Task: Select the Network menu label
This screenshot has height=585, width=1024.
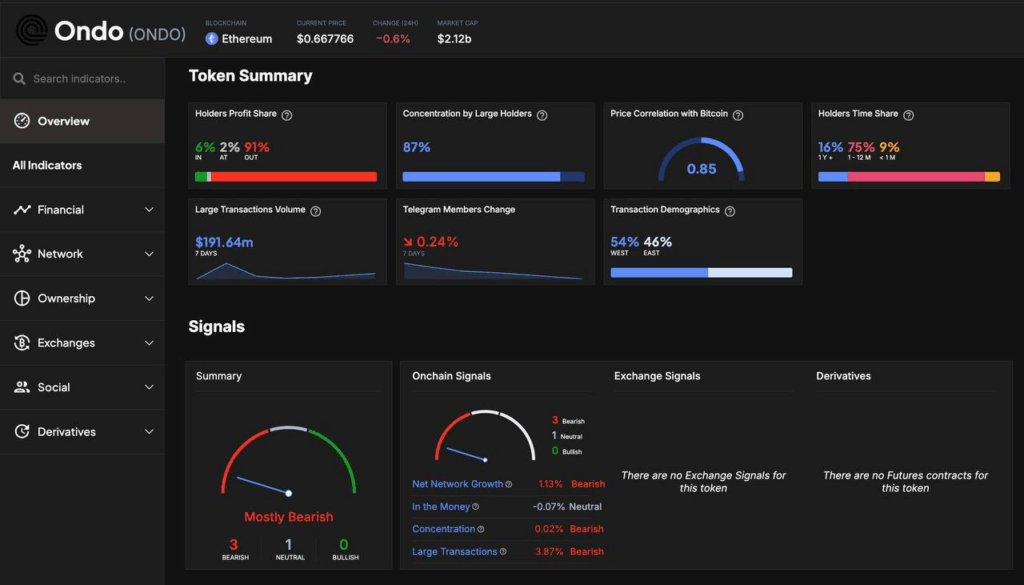Action: coord(60,254)
